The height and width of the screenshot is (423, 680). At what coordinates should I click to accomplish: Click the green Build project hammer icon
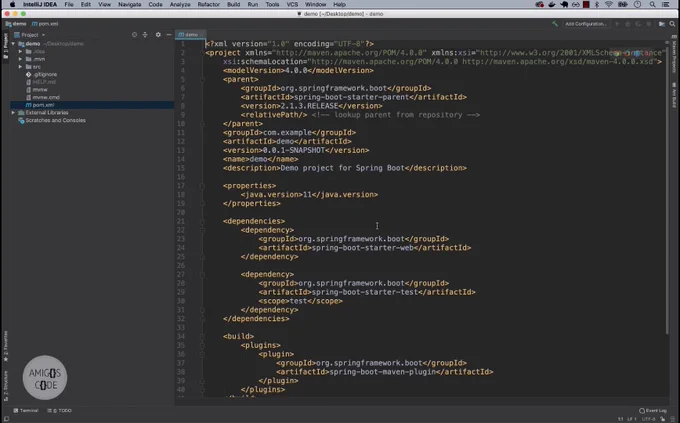(555, 24)
